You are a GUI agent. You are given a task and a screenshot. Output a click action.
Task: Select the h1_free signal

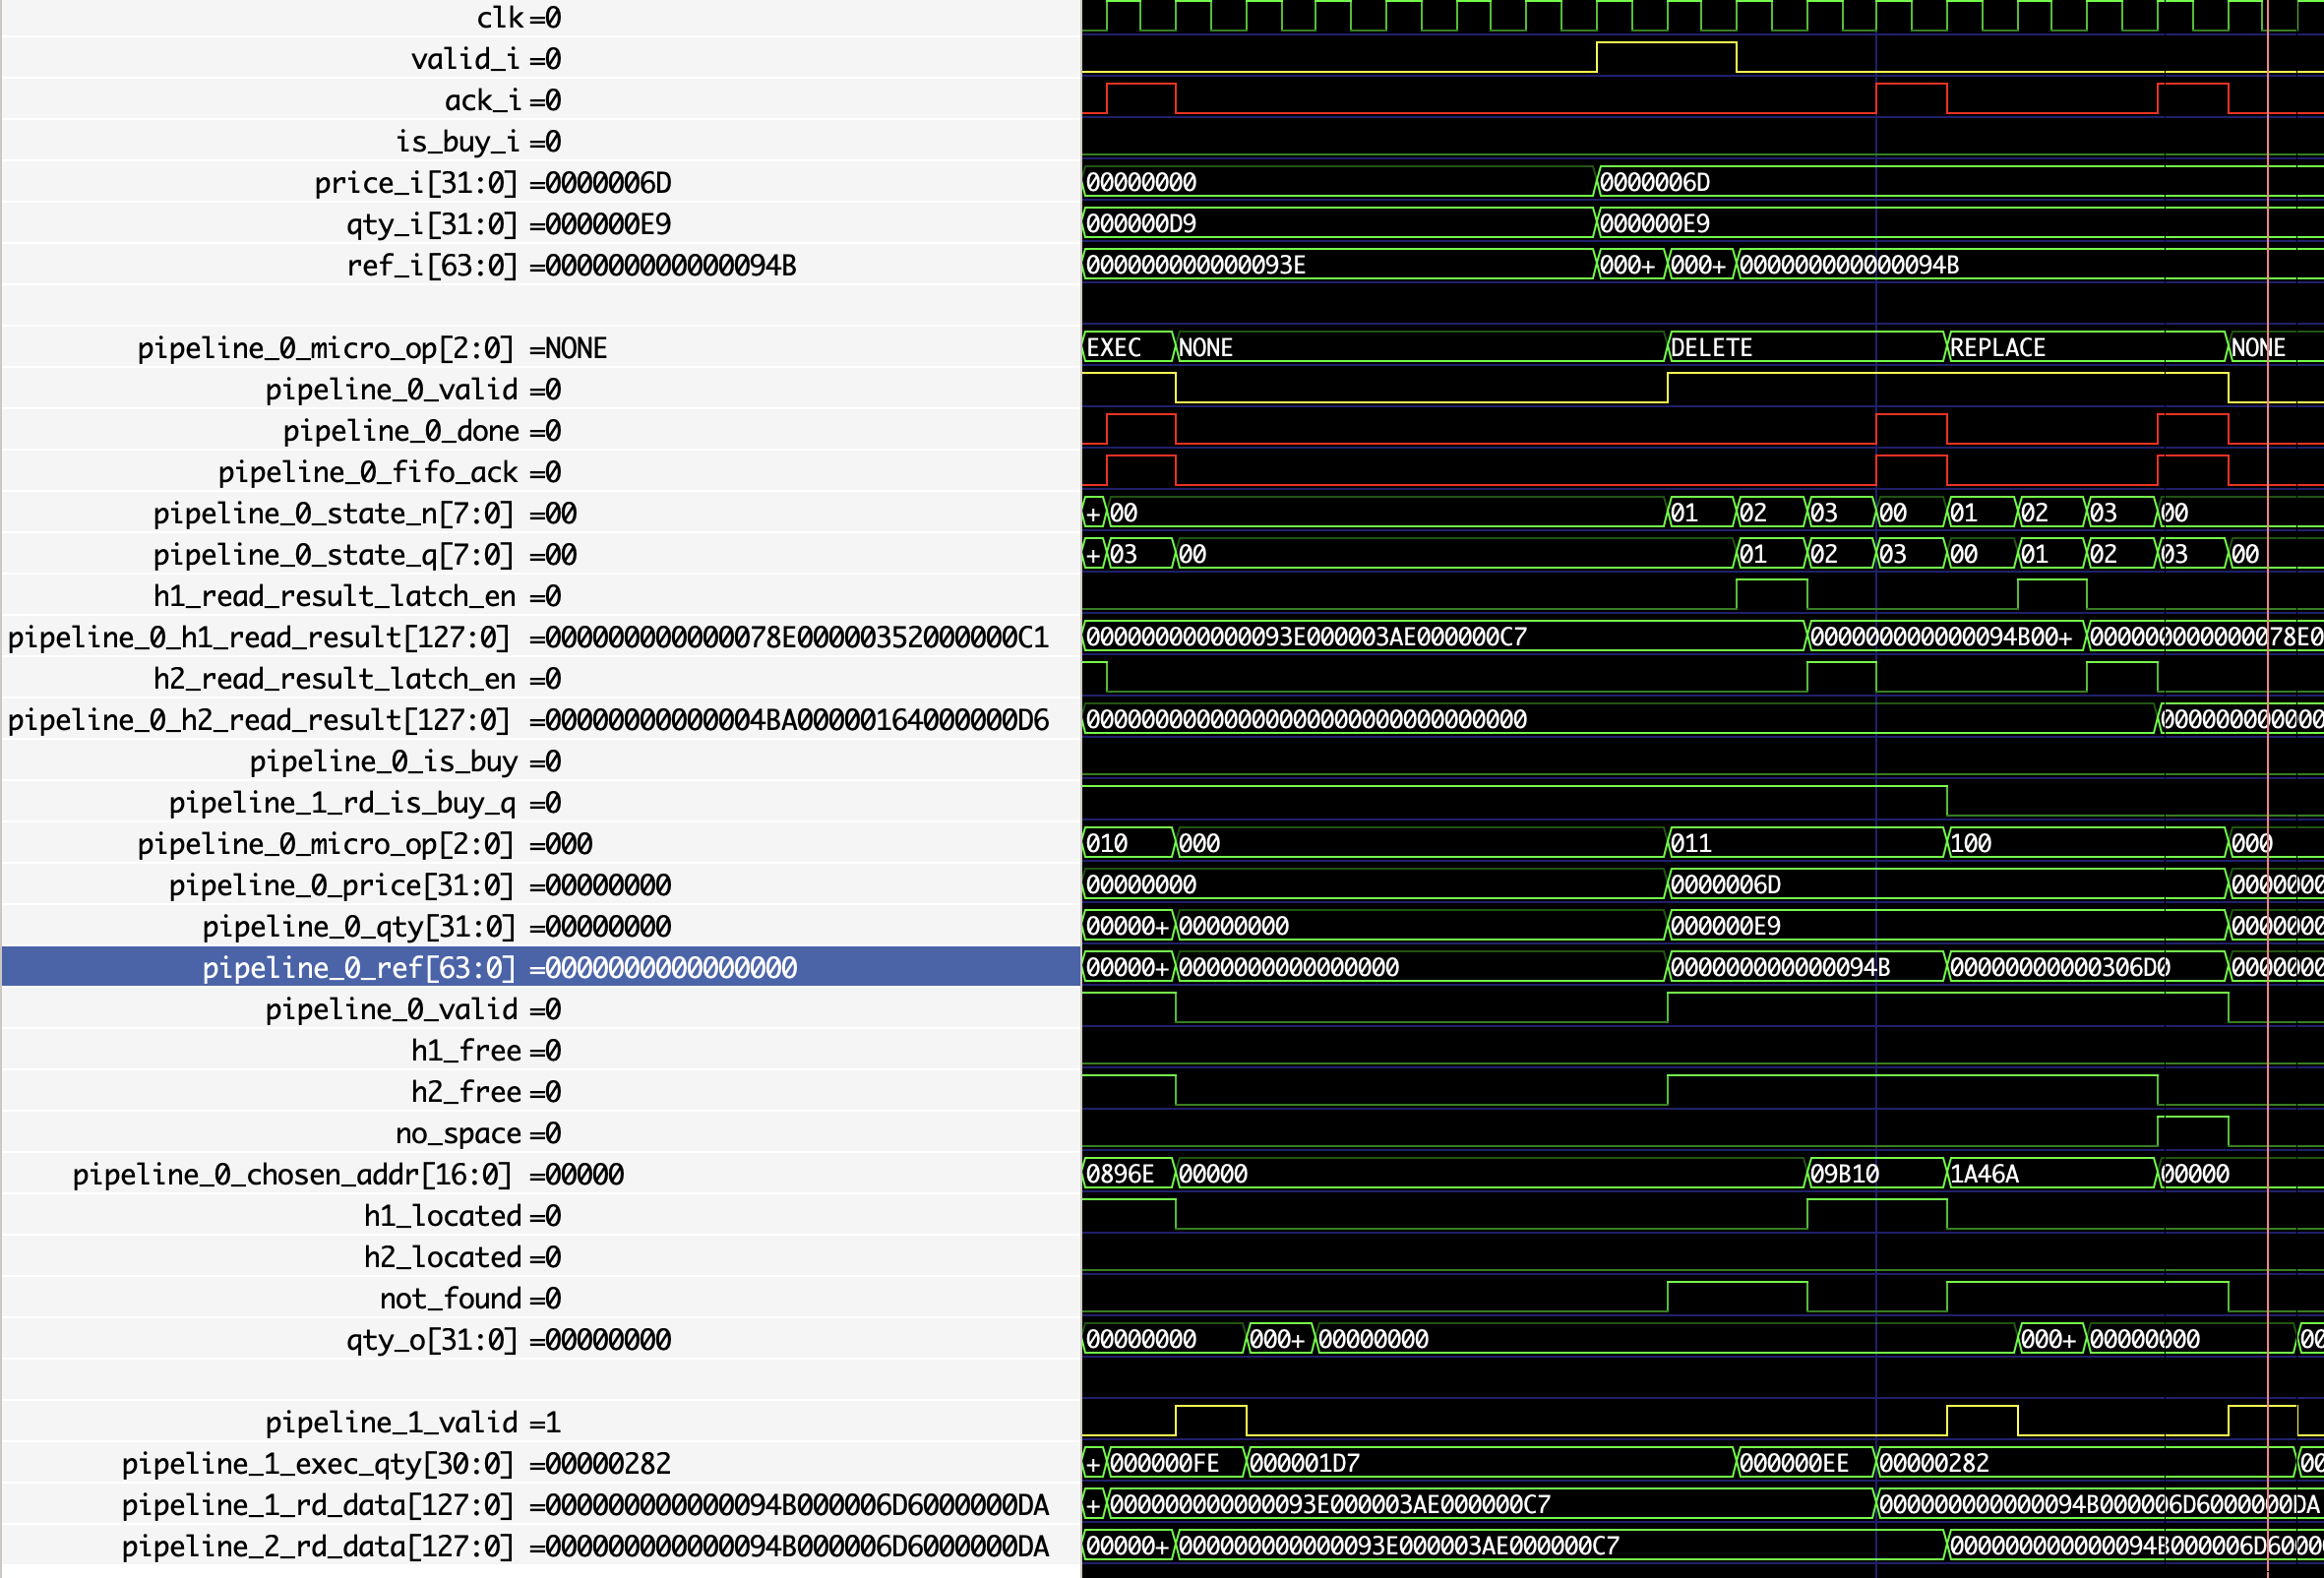click(540, 1050)
